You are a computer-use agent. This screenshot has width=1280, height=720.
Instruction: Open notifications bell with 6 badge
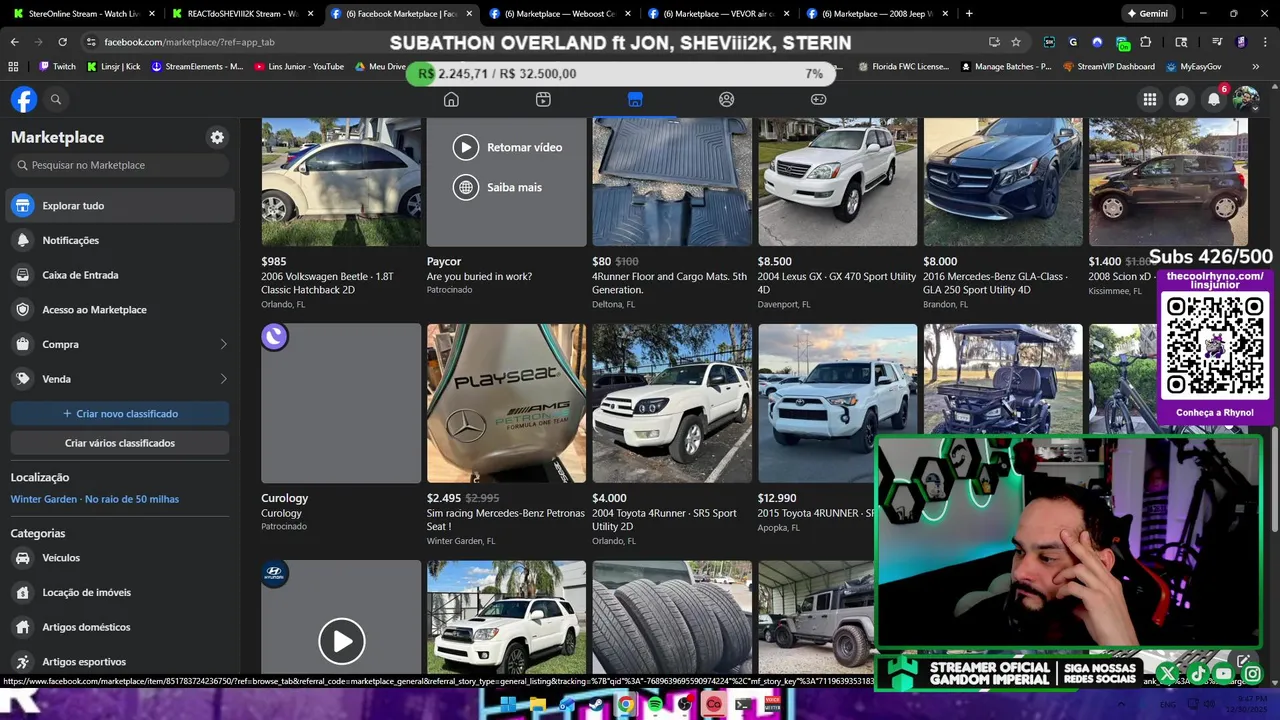[1214, 99]
